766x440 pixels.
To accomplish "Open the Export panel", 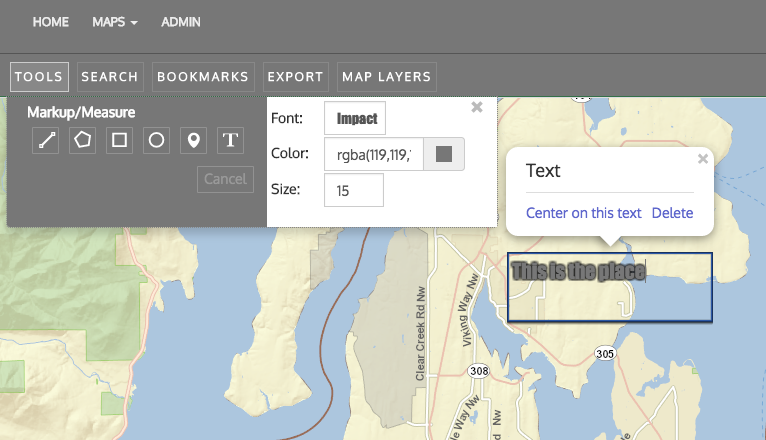I will [x=295, y=77].
